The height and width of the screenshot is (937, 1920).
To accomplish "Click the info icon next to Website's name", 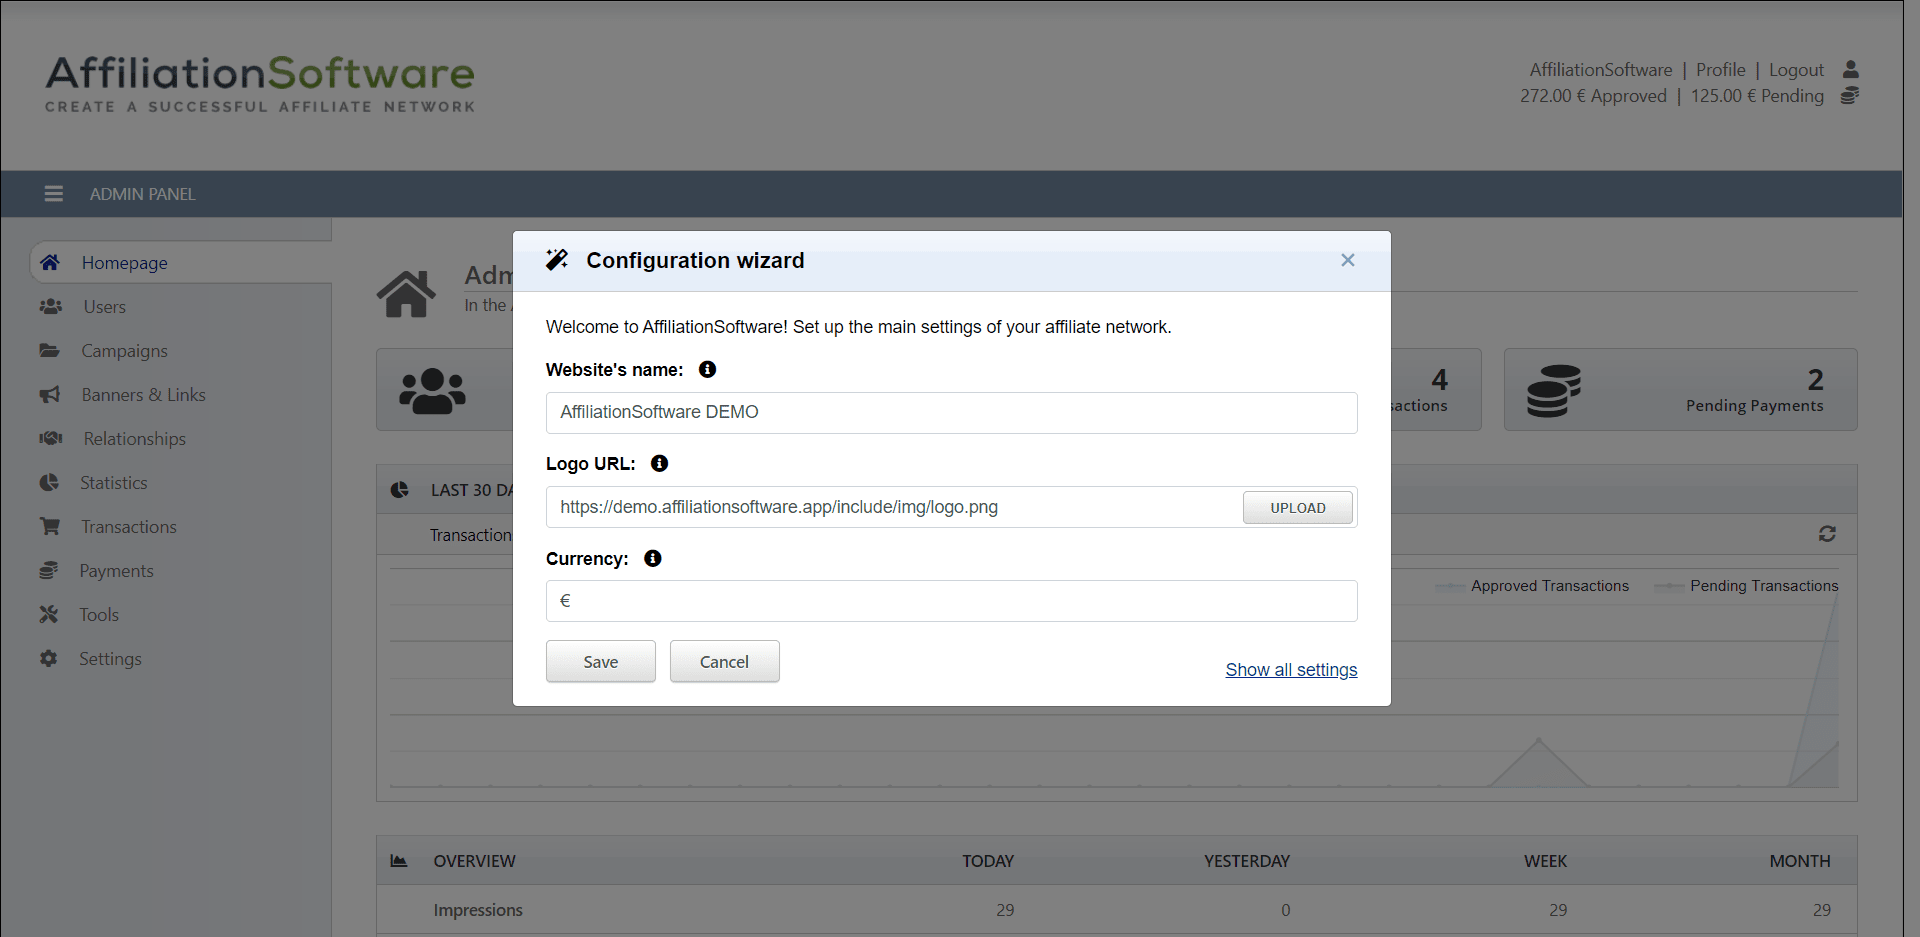I will 707,370.
